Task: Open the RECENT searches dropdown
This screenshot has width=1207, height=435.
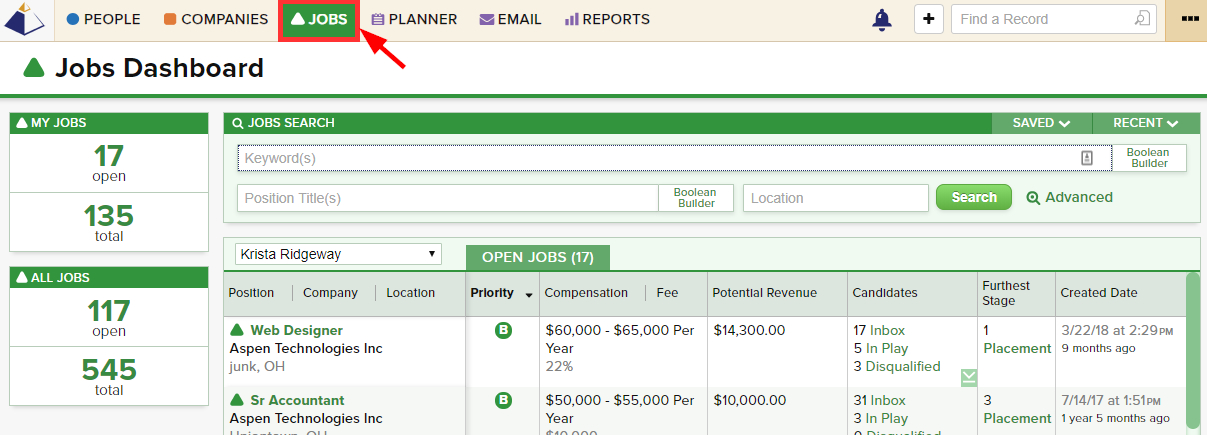Action: (x=1145, y=123)
